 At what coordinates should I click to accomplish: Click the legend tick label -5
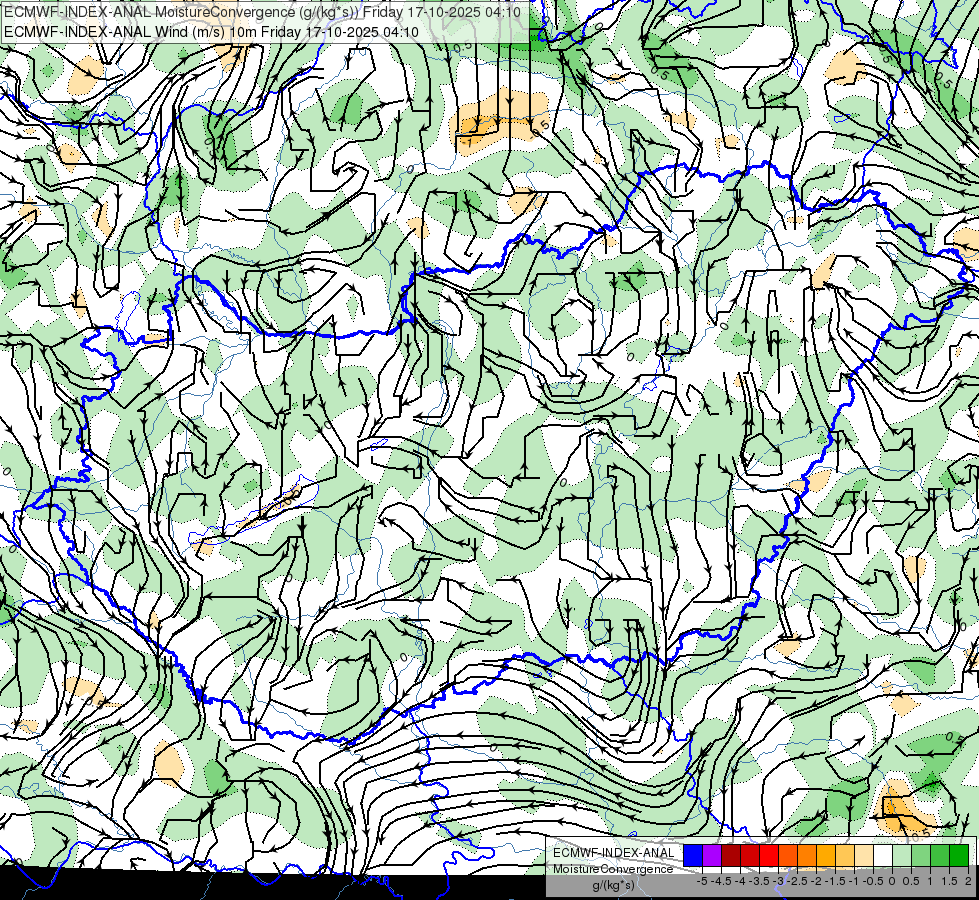pyautogui.click(x=702, y=881)
